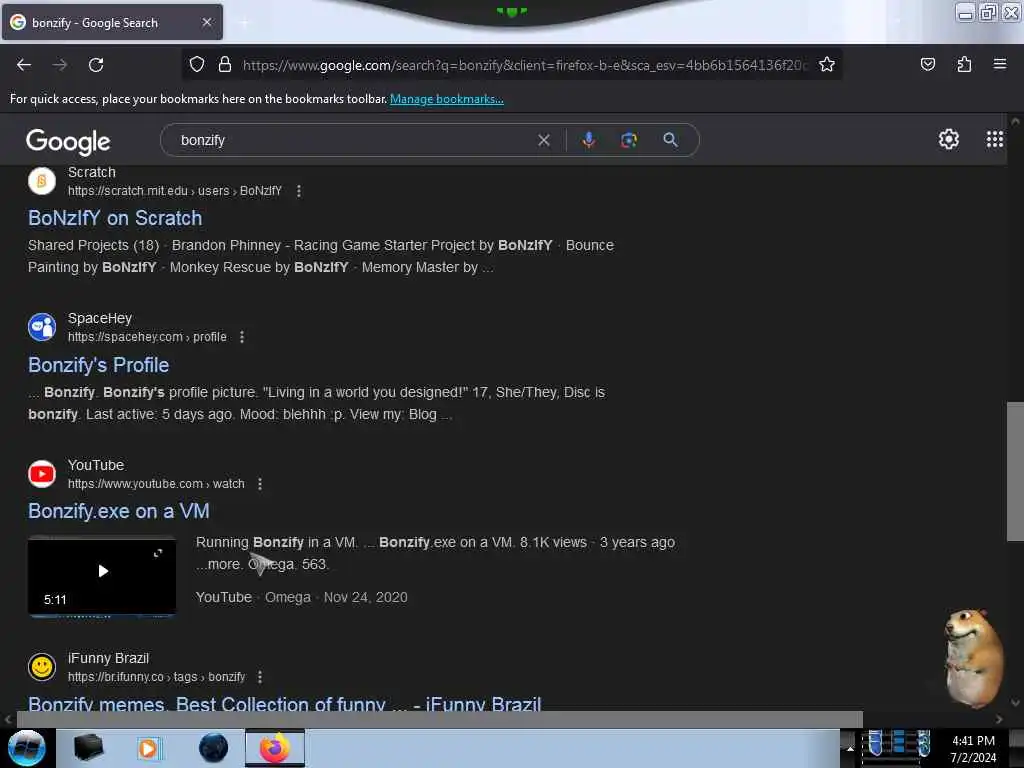Open BoNzIfY on Scratch result

115,218
